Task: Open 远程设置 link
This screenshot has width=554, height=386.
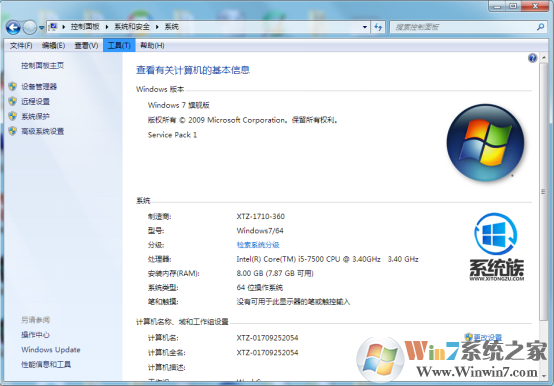Action: 35,102
